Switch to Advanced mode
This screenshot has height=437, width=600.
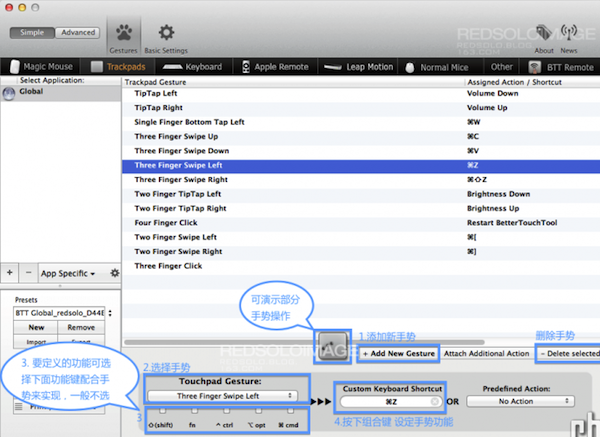tap(78, 33)
